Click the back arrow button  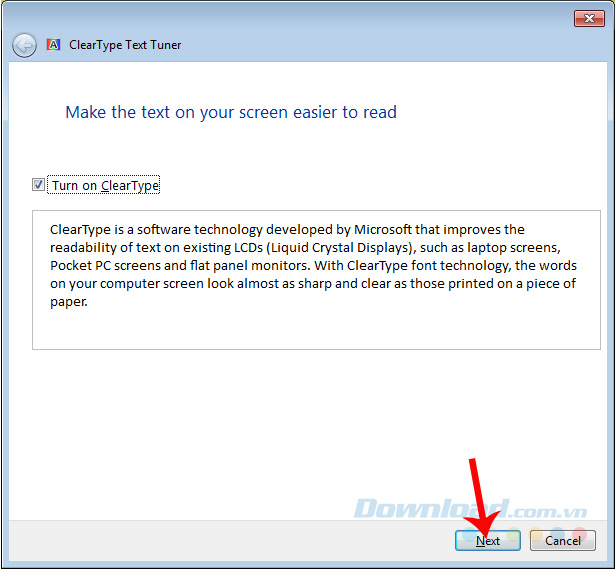pos(24,45)
